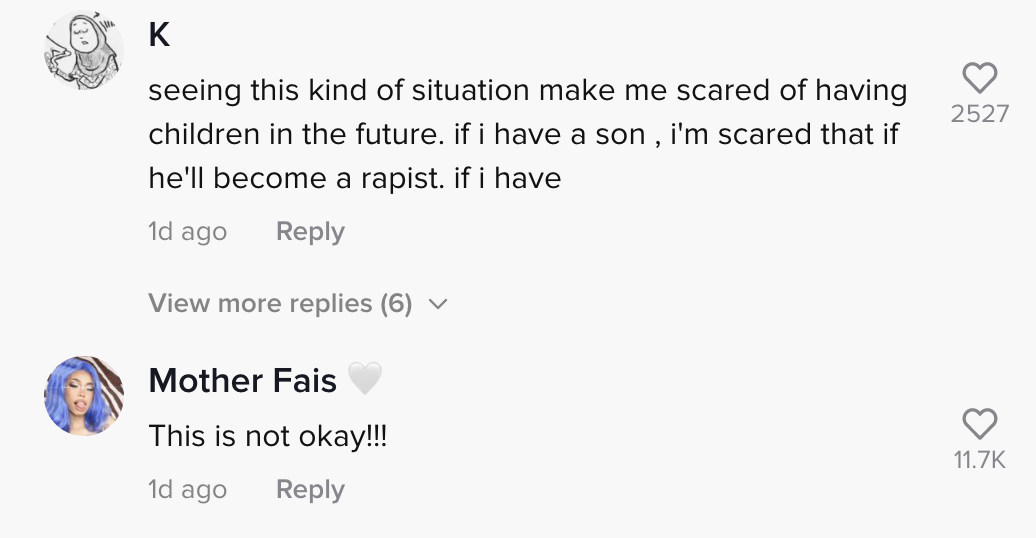Click the white heart emoji beside Mother Fais

(365, 380)
